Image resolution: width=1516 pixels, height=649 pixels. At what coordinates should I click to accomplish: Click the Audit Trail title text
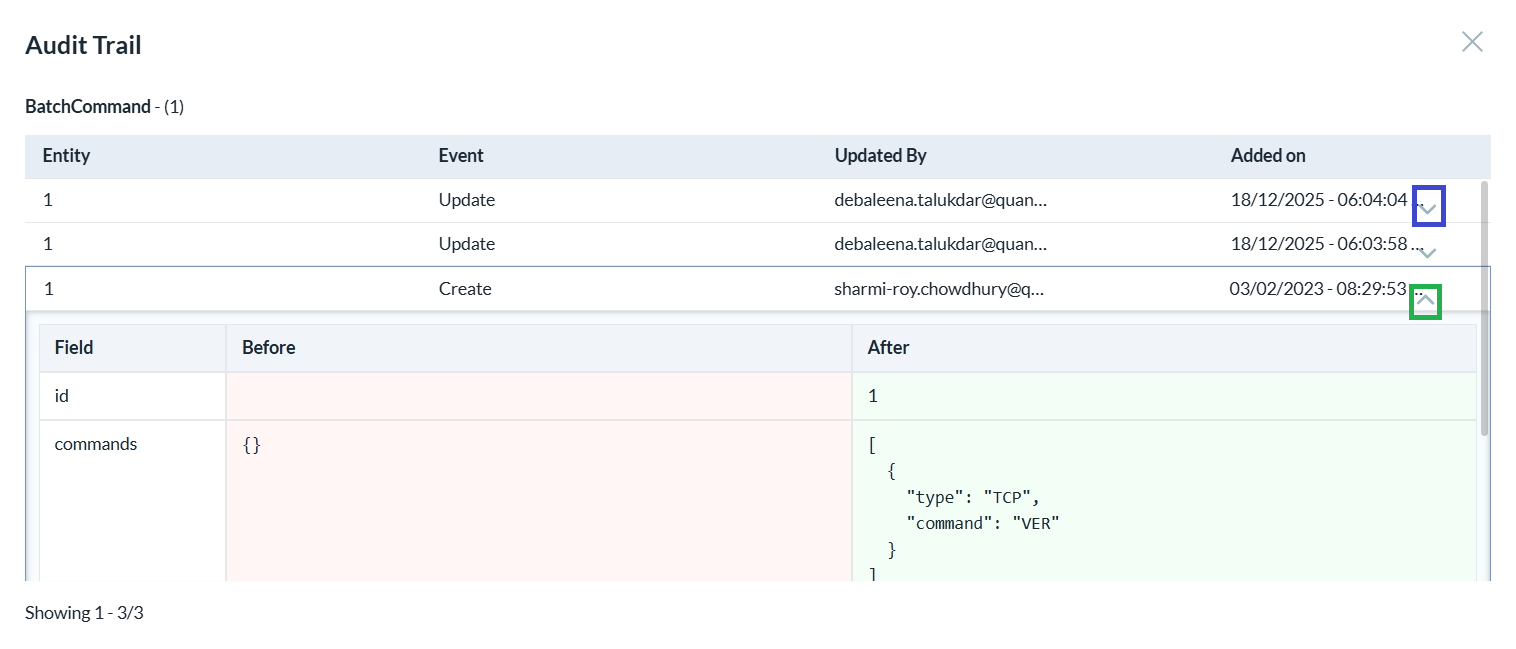click(83, 44)
